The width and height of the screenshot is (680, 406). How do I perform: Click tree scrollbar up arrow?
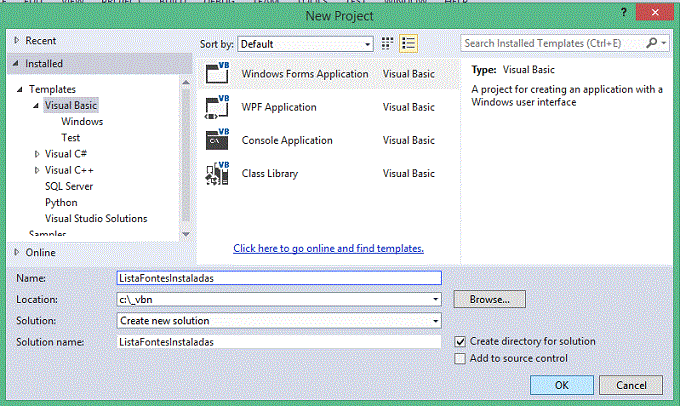pos(186,82)
